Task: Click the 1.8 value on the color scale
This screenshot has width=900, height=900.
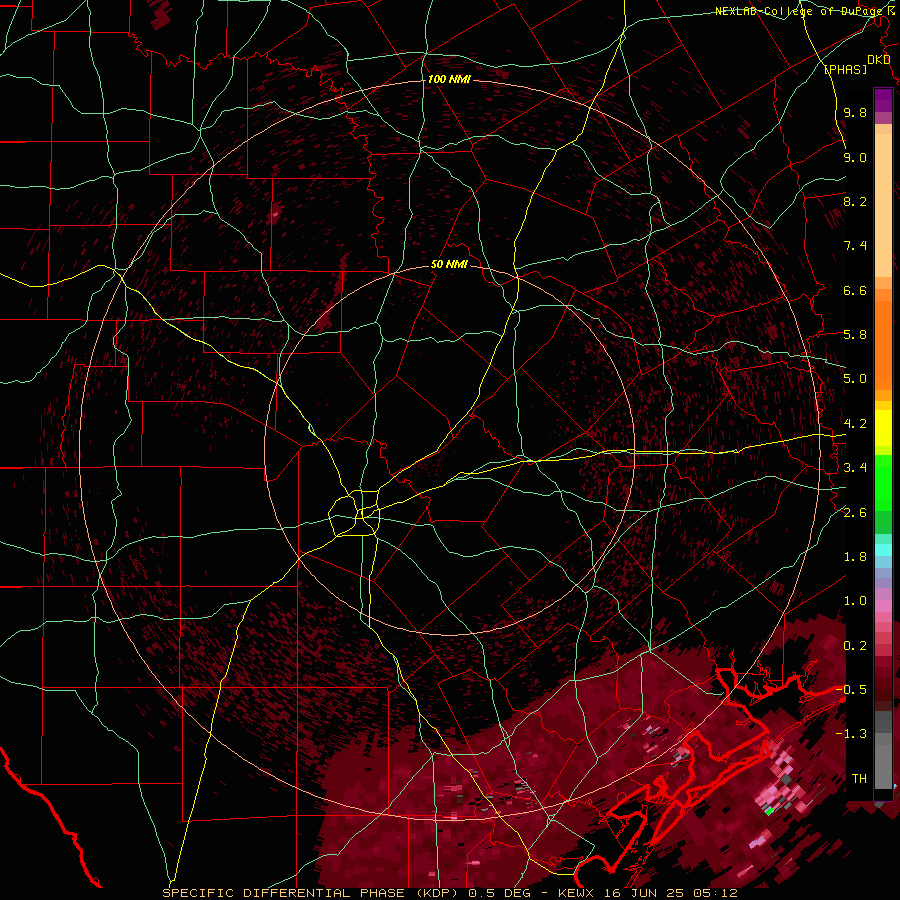Action: [x=855, y=557]
